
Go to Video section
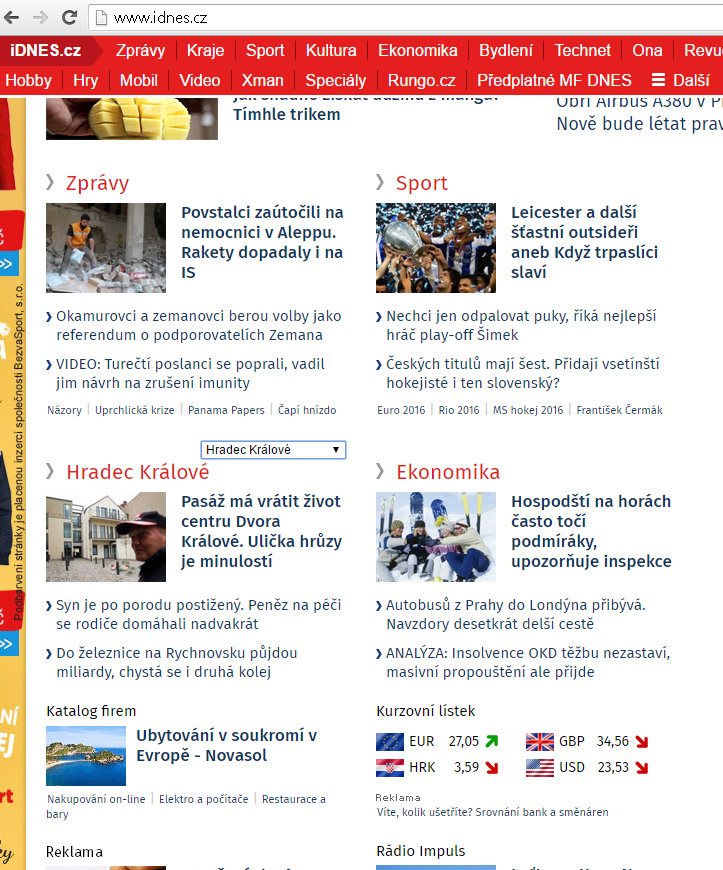click(x=200, y=80)
